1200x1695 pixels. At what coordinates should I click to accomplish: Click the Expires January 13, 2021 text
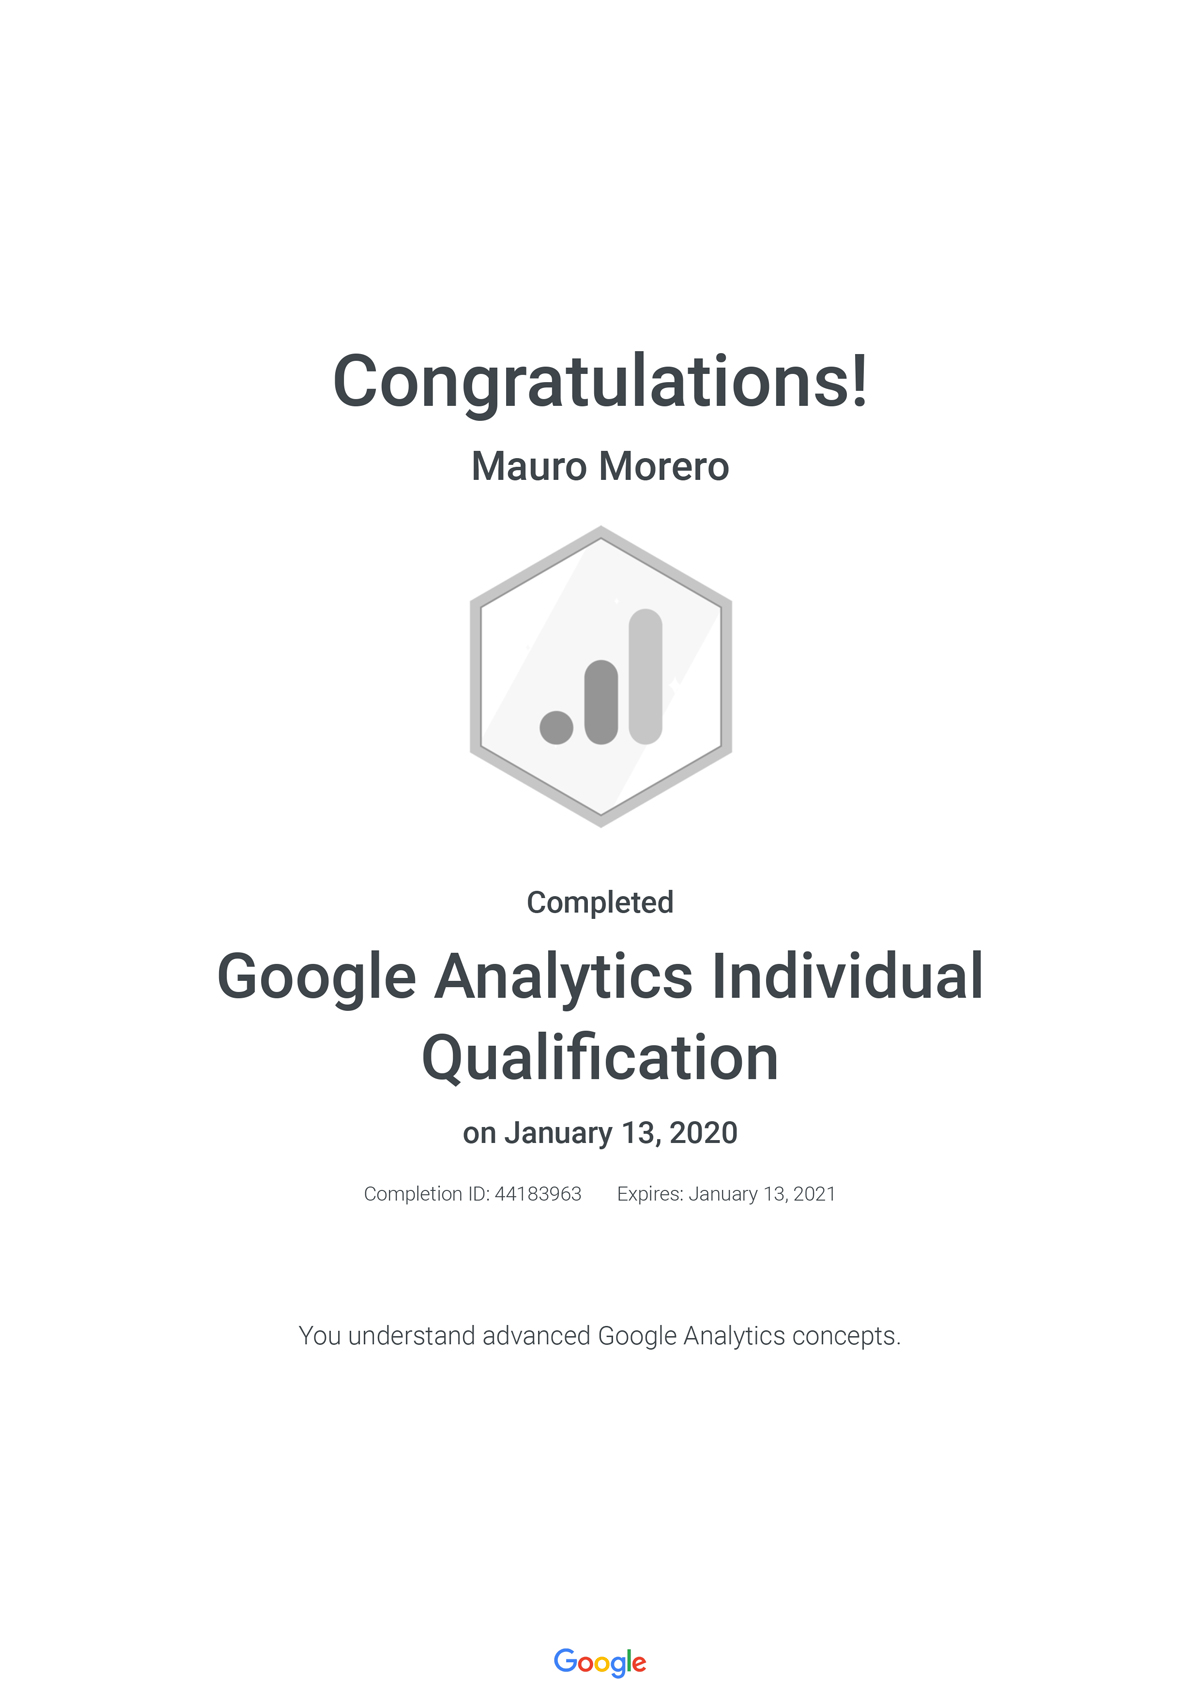tap(726, 1194)
